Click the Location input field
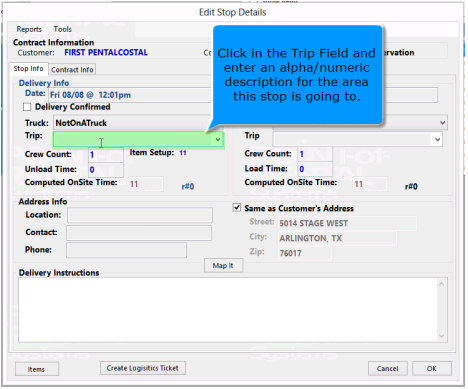 pyautogui.click(x=140, y=215)
